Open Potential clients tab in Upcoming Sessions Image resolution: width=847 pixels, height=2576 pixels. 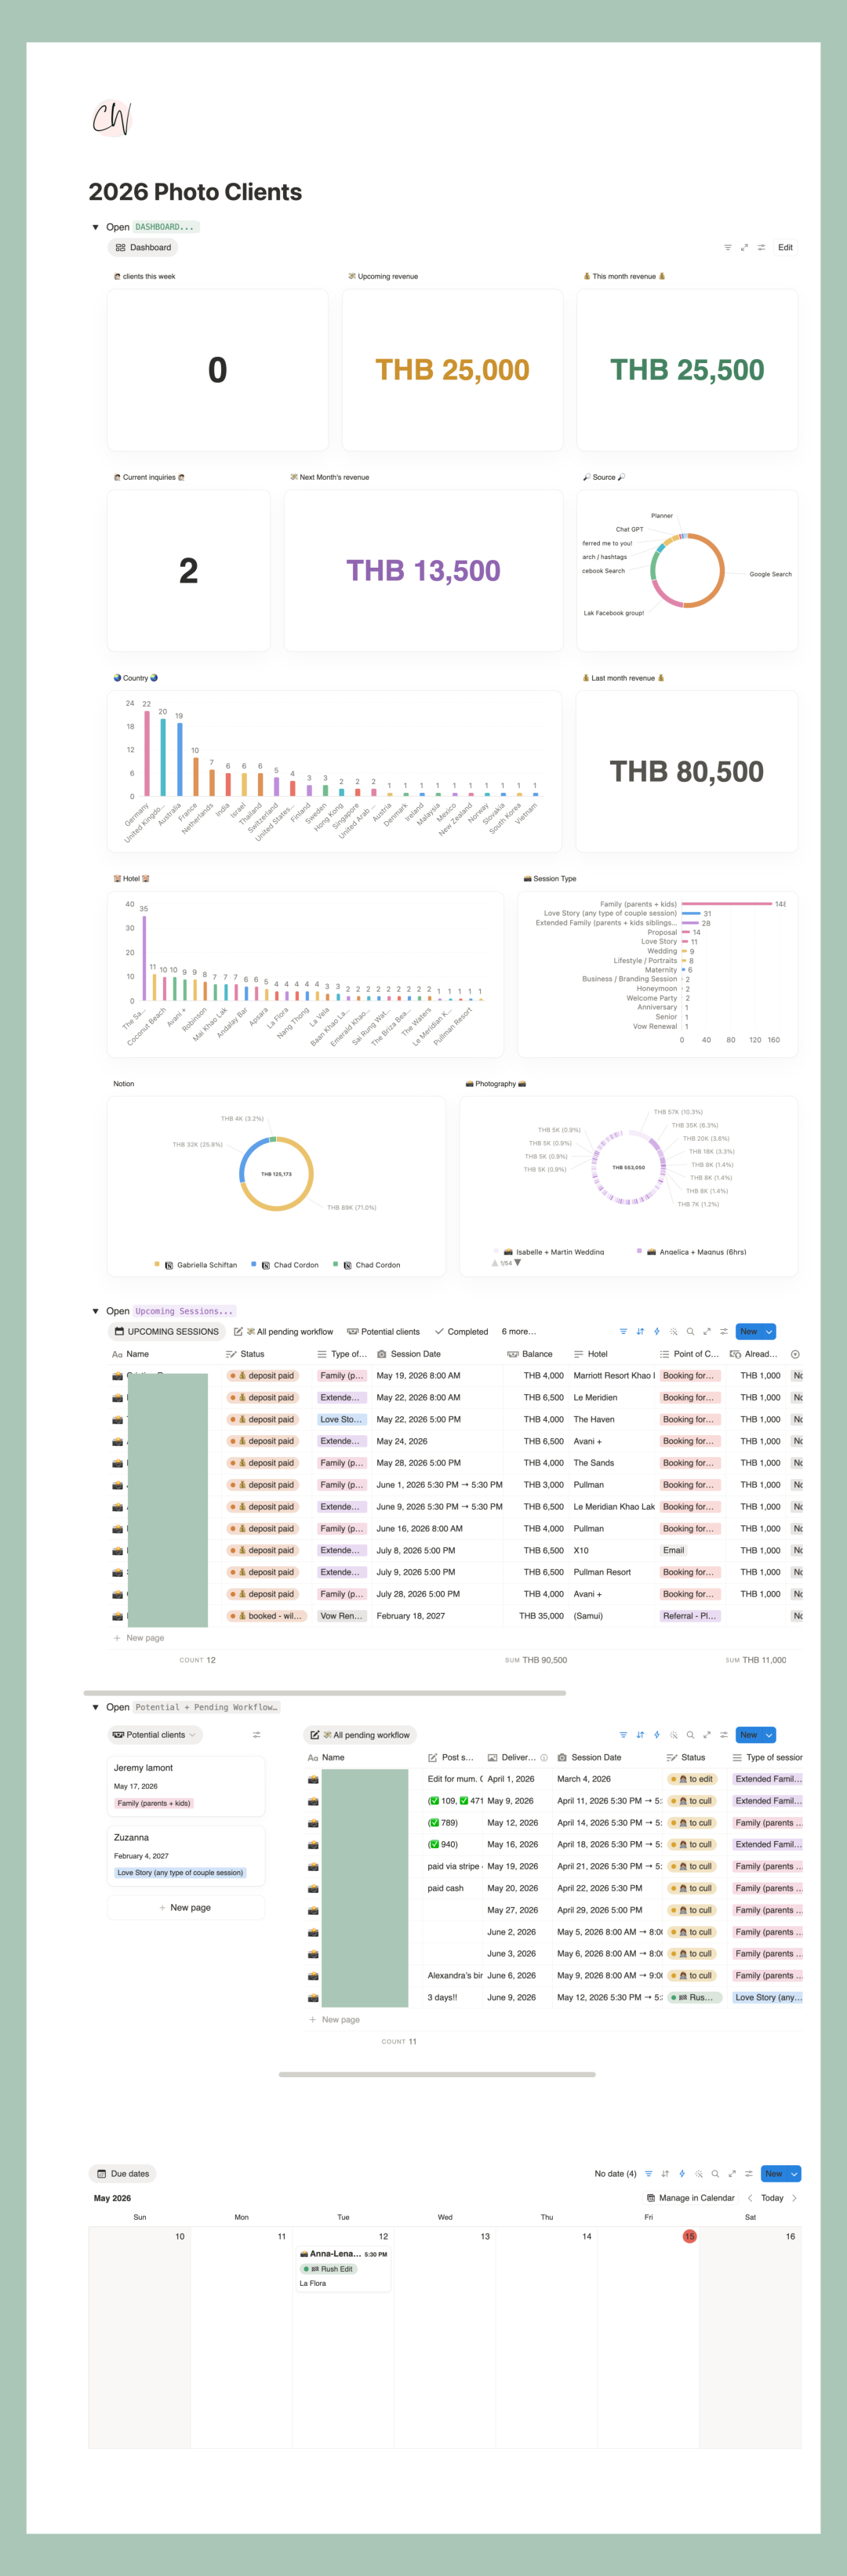(383, 1331)
